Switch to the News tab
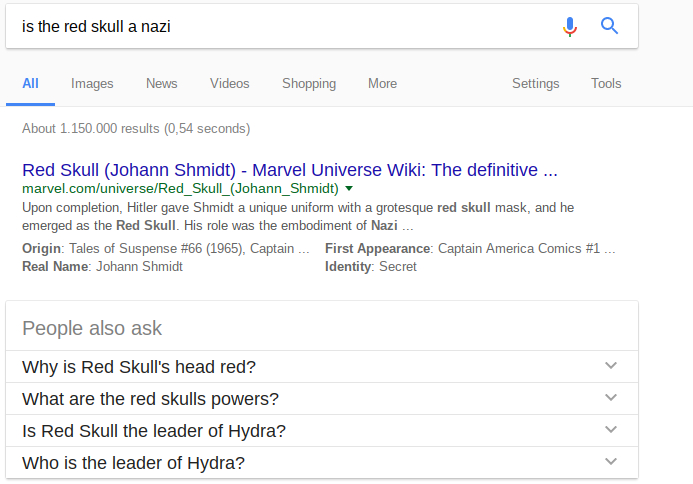The width and height of the screenshot is (693, 484). (161, 84)
